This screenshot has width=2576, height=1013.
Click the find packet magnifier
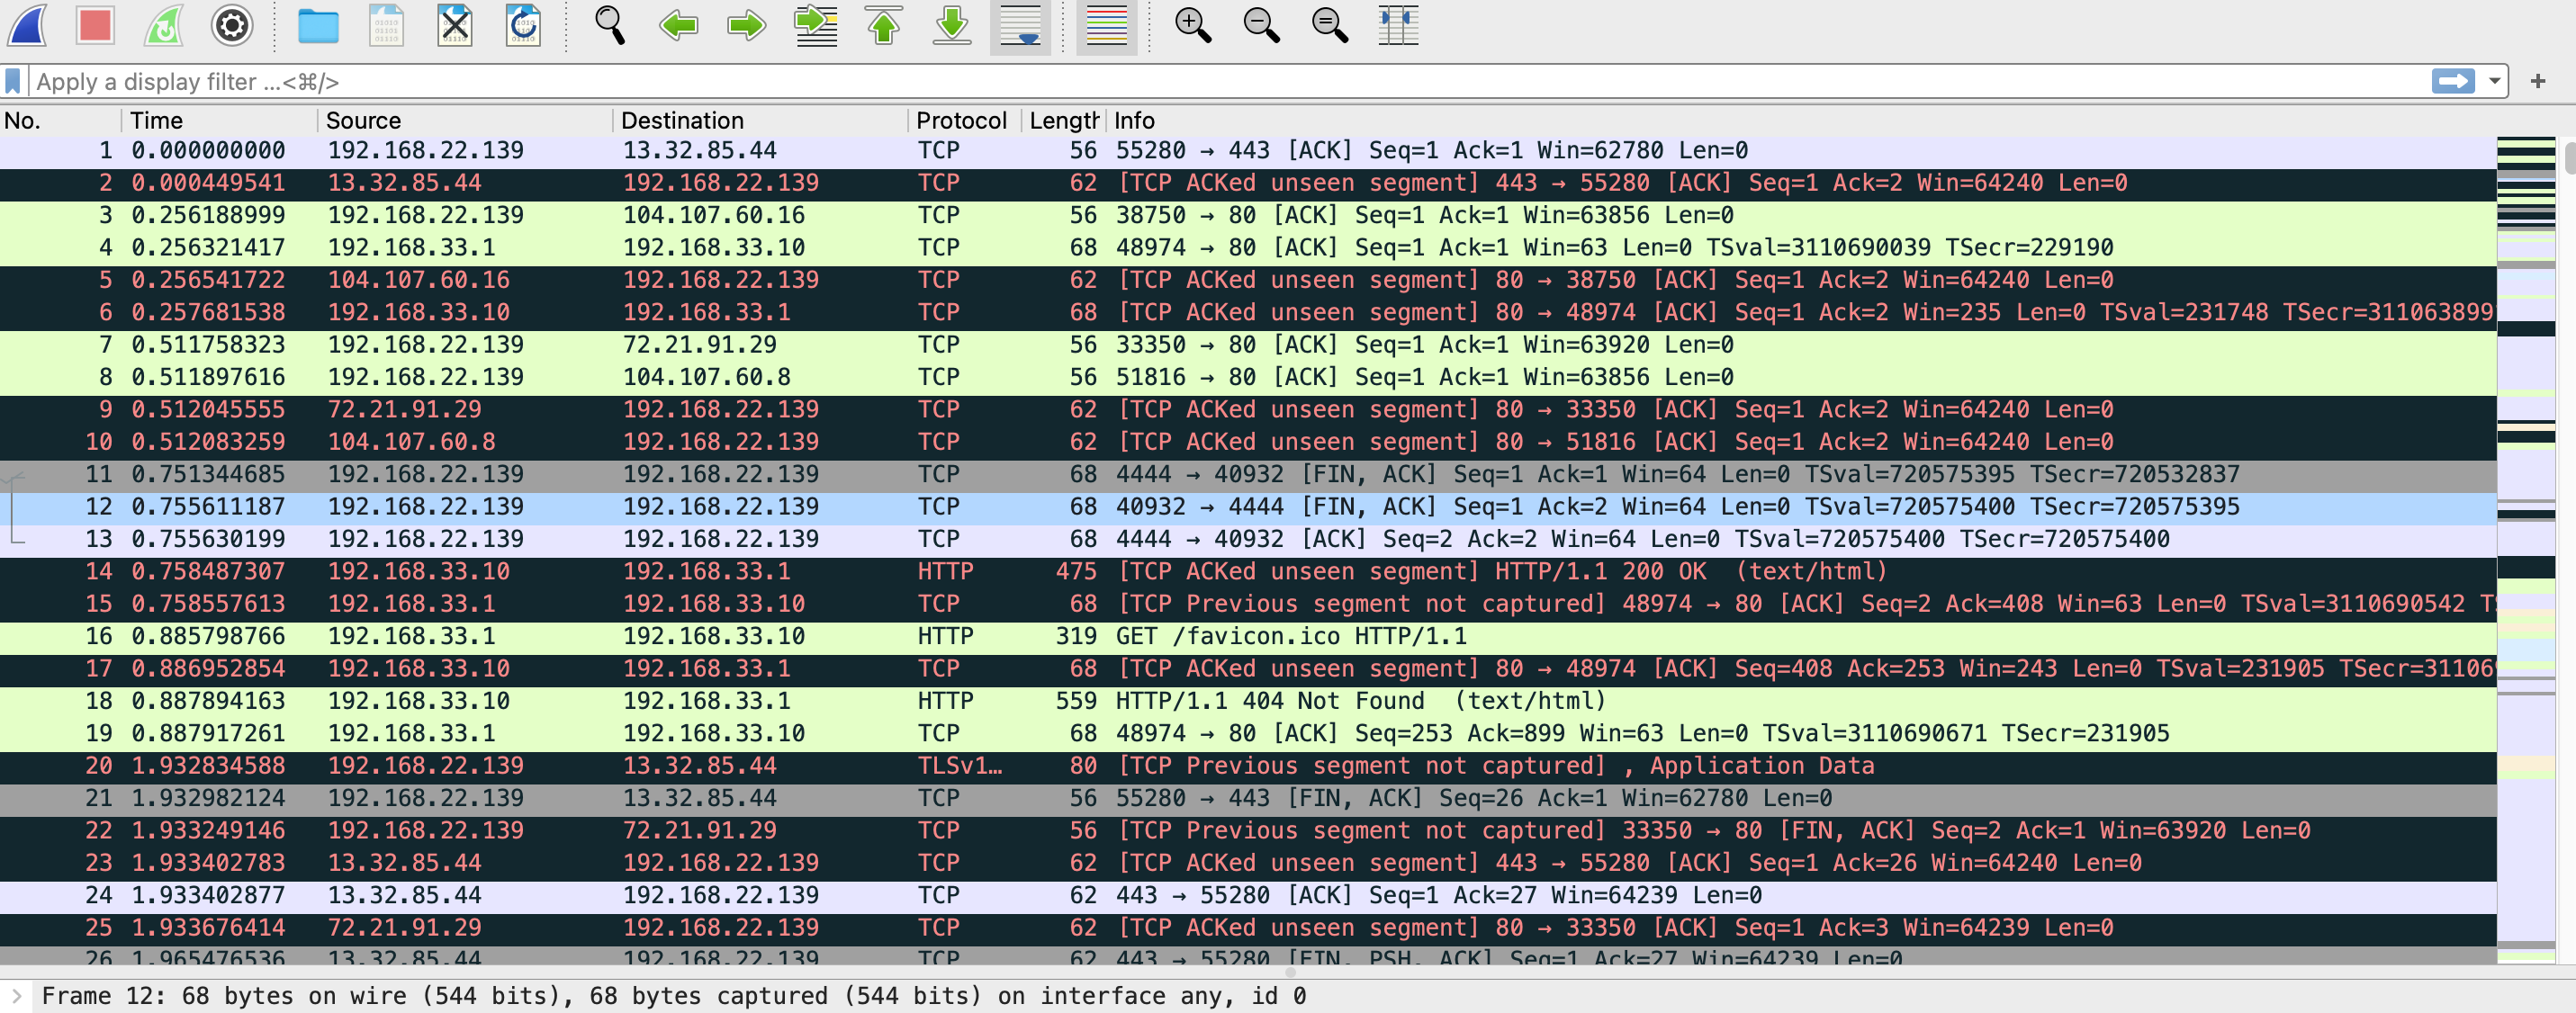(610, 25)
